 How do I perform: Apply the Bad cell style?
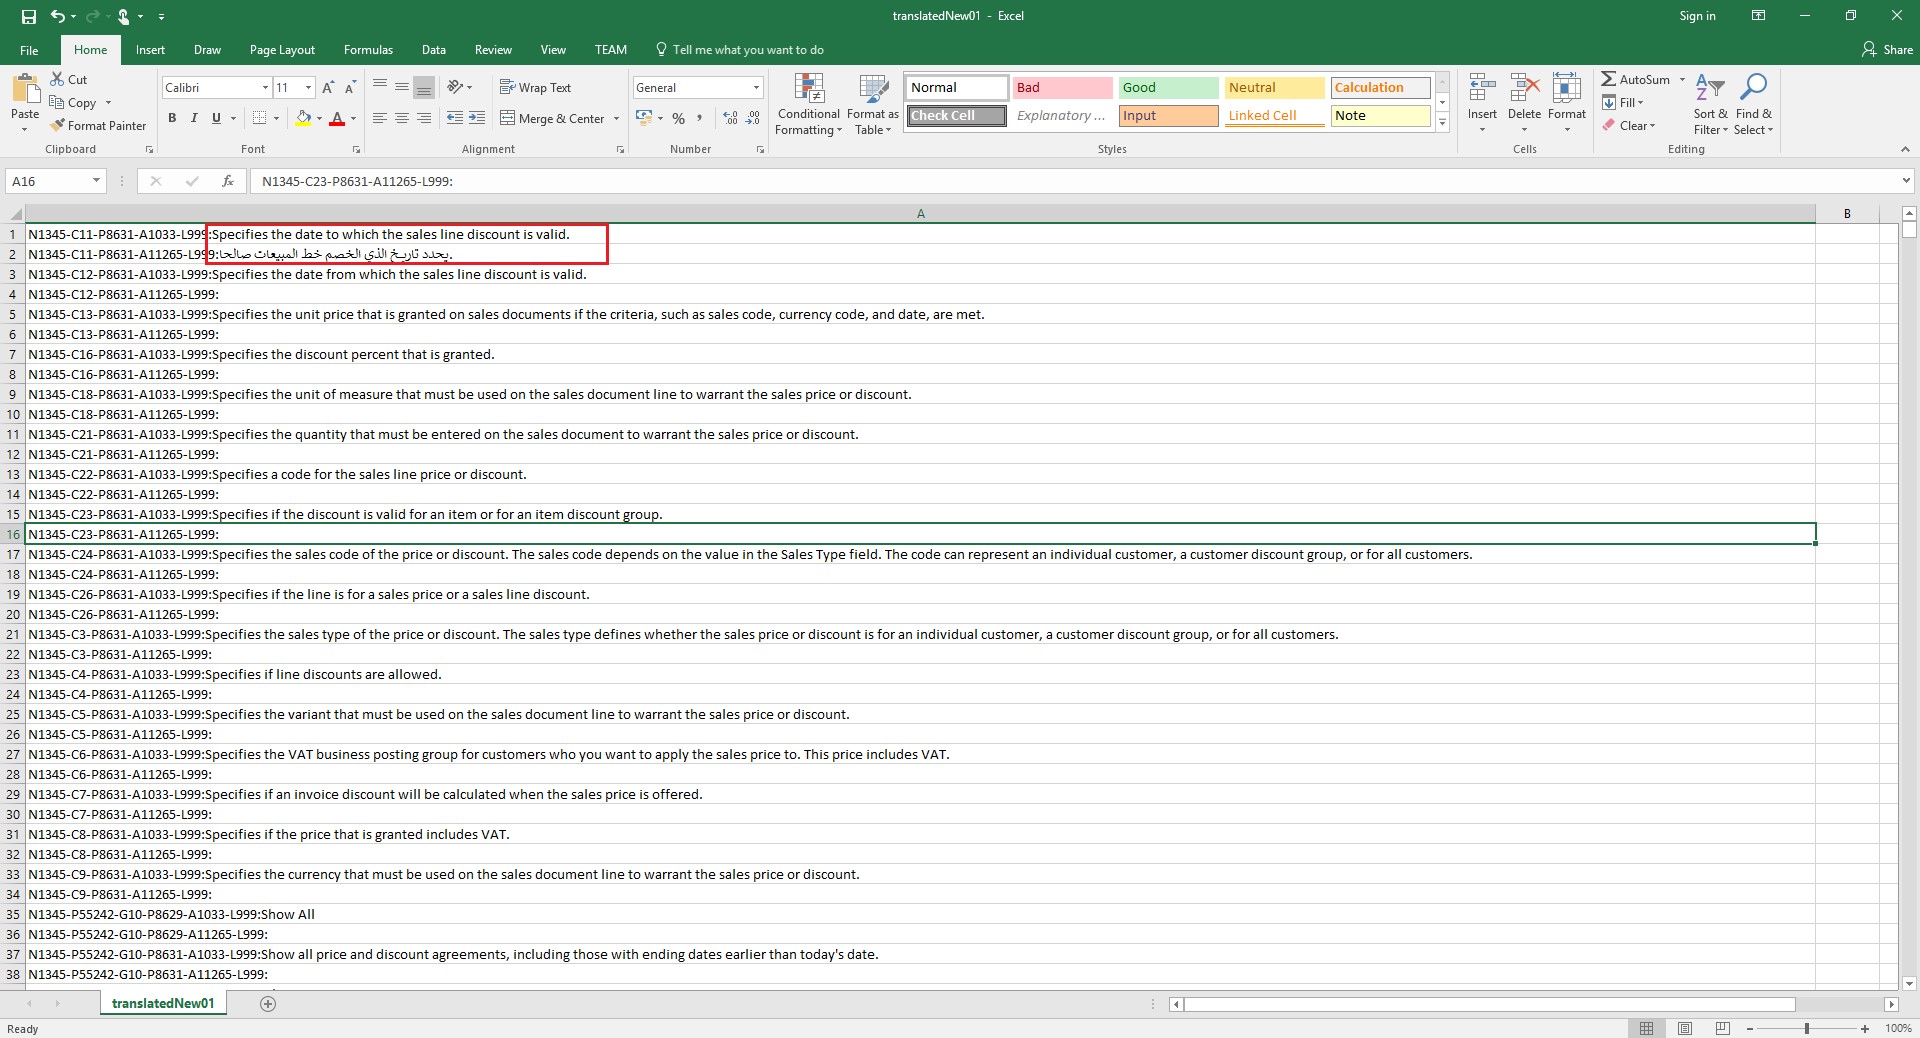(x=1061, y=88)
